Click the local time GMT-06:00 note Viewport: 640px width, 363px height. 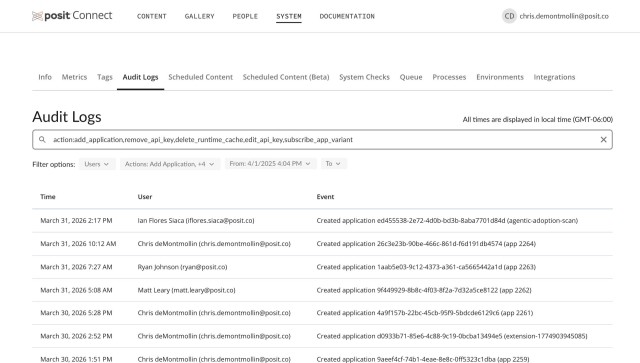point(538,120)
